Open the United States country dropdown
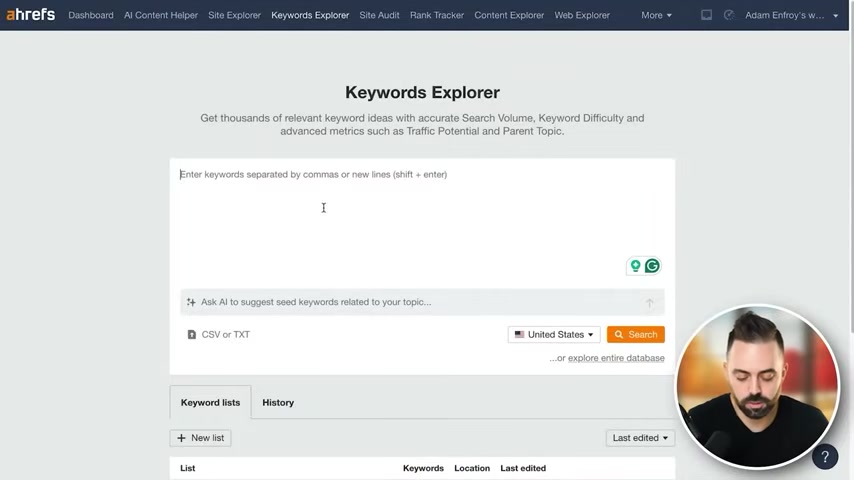The height and width of the screenshot is (480, 854). [554, 335]
